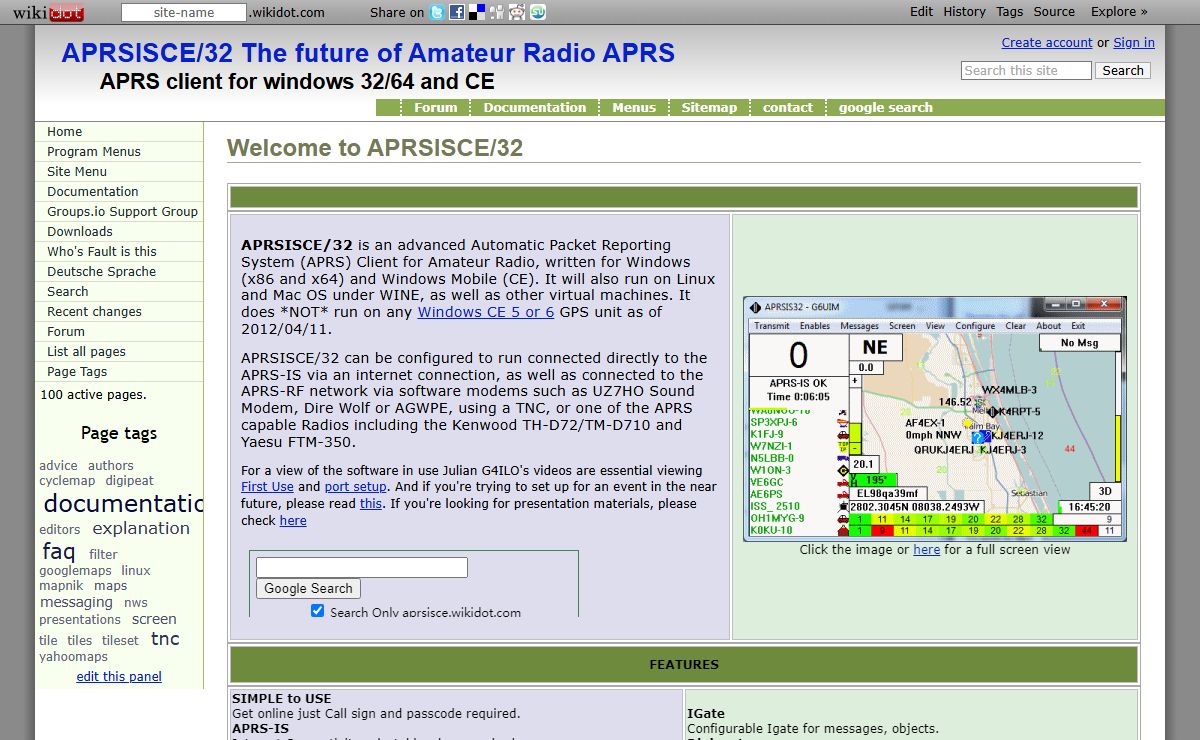Open the APRSIS32 screenshot thumbnail
Screen dimensions: 1200x740
[x=935, y=419]
